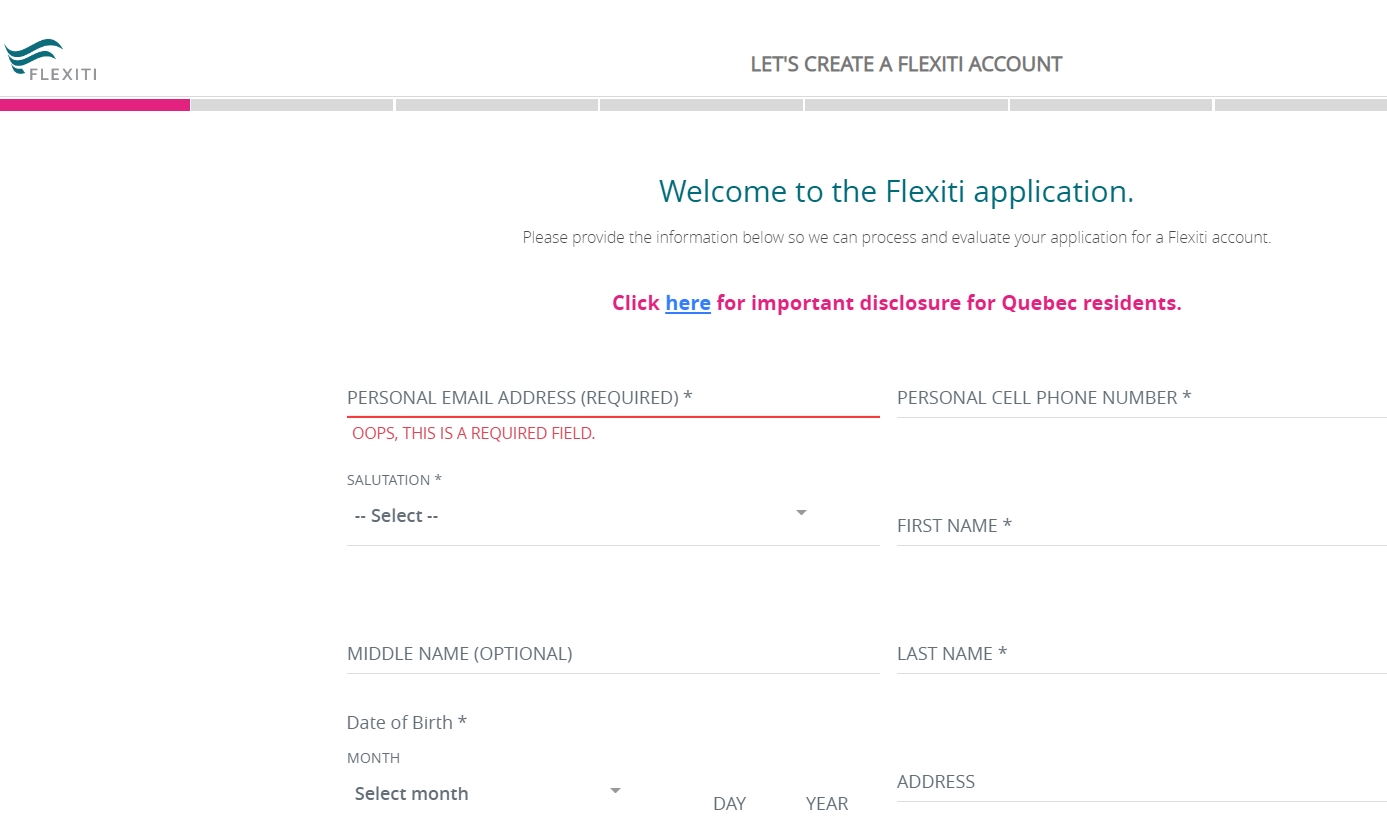
Task: Click the 'Let's Create a Flexiti Account' title
Action: (x=906, y=65)
